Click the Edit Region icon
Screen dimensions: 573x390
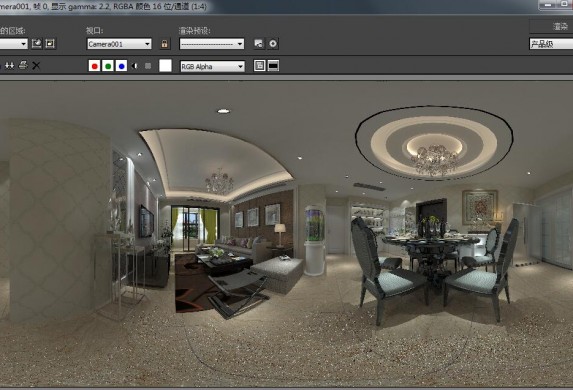point(37,44)
